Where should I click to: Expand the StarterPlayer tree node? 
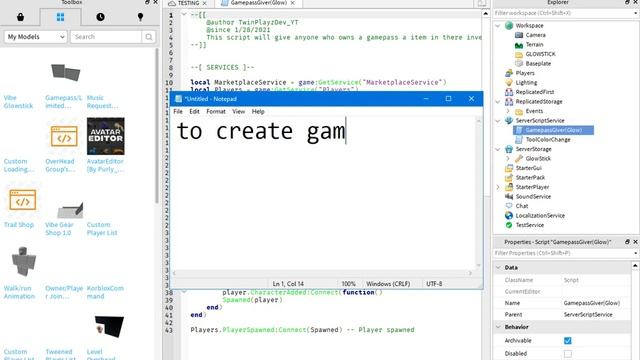(498, 187)
